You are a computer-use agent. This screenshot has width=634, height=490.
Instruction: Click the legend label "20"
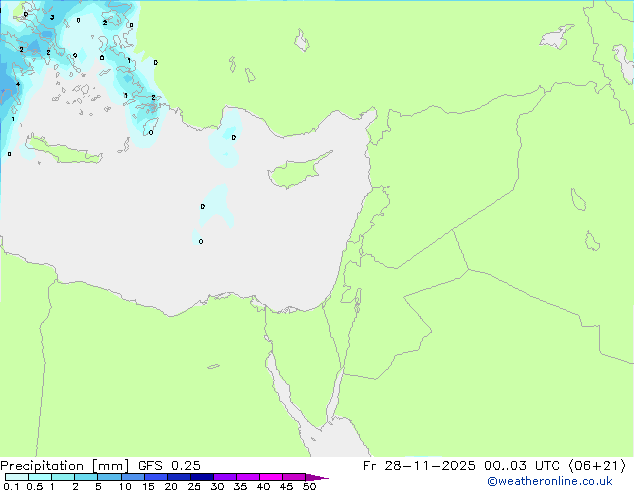coord(171,486)
